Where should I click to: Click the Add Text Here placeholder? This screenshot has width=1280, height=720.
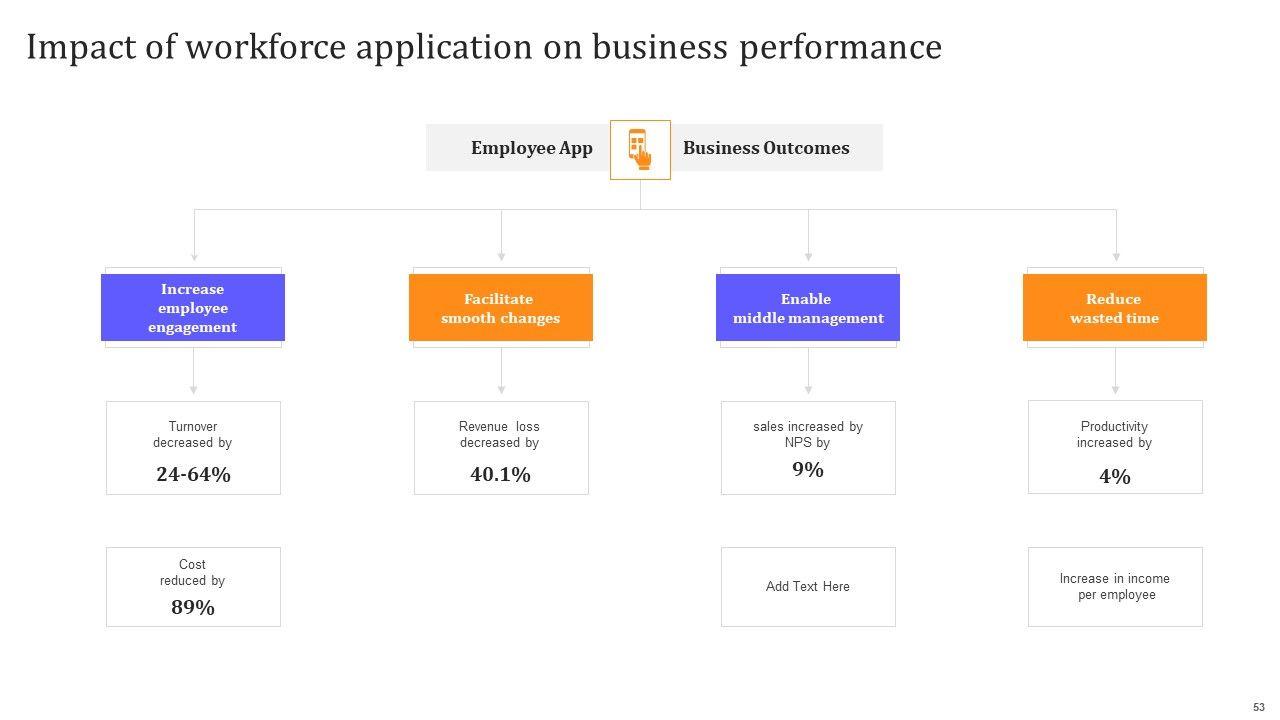[808, 587]
